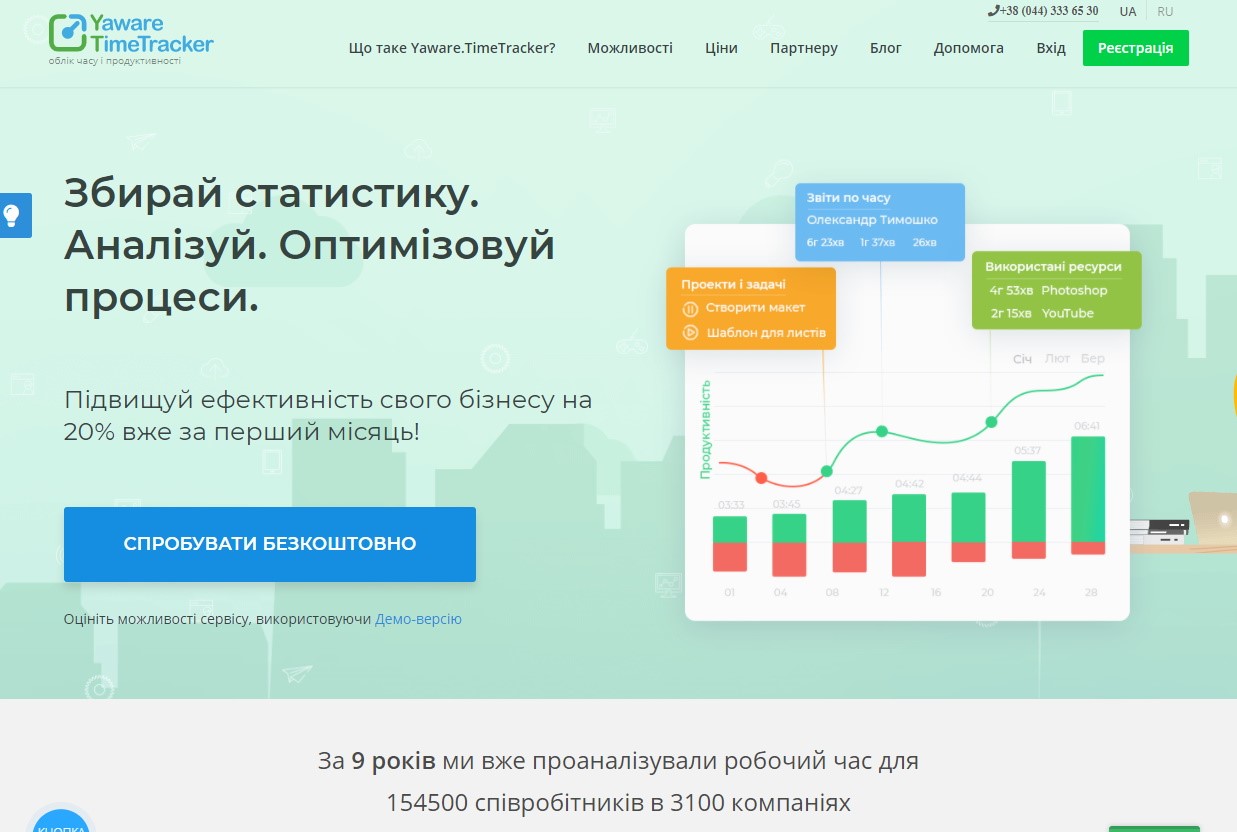Click the 03:33 bar on the chart
Image resolution: width=1237 pixels, height=832 pixels.
pyautogui.click(x=730, y=544)
